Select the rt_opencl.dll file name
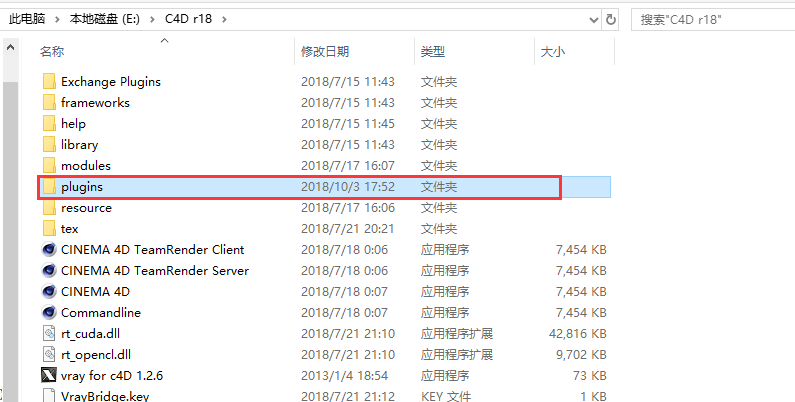The image size is (795, 402). (x=96, y=355)
